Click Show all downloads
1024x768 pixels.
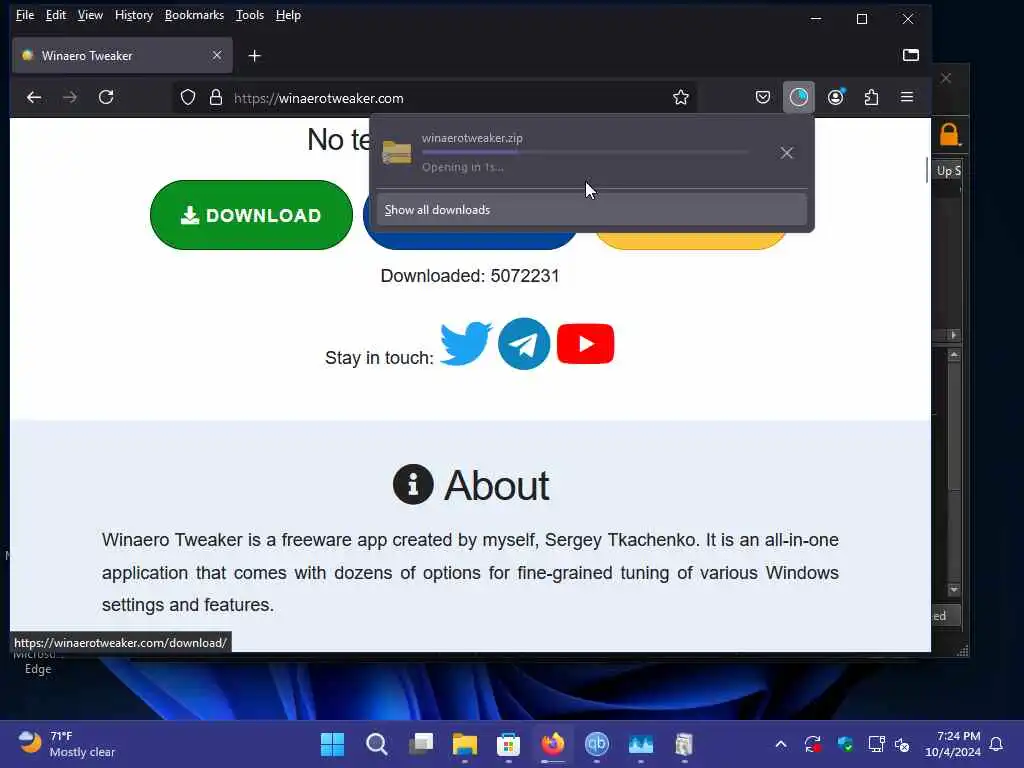coord(592,210)
